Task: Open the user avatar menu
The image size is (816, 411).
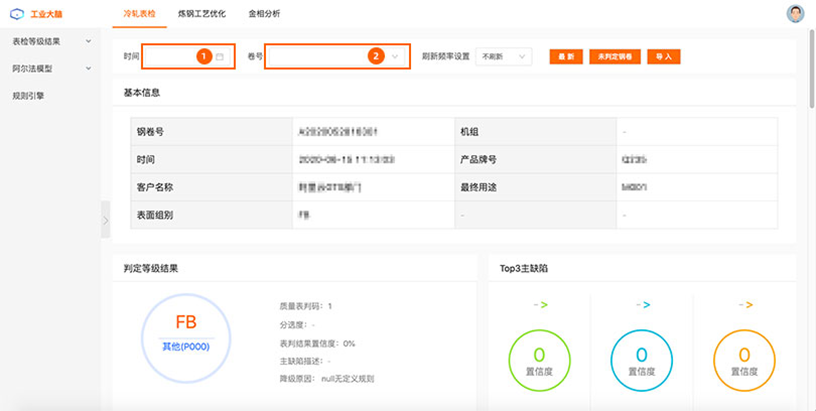Action: (x=795, y=14)
